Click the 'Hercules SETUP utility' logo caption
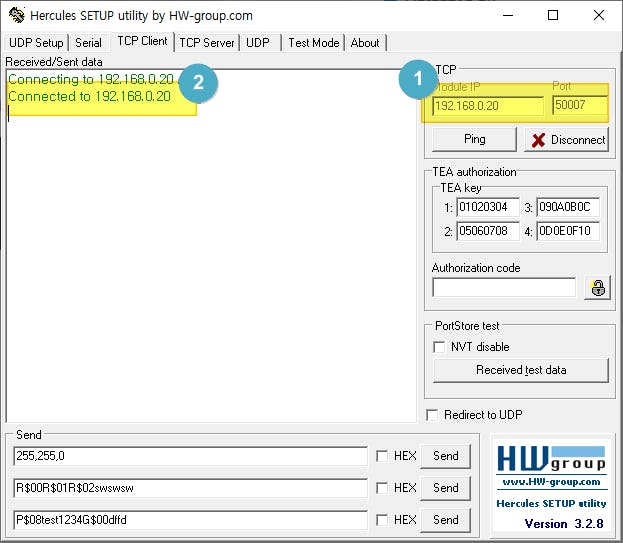Screen dimensions: 623x543 (551, 504)
